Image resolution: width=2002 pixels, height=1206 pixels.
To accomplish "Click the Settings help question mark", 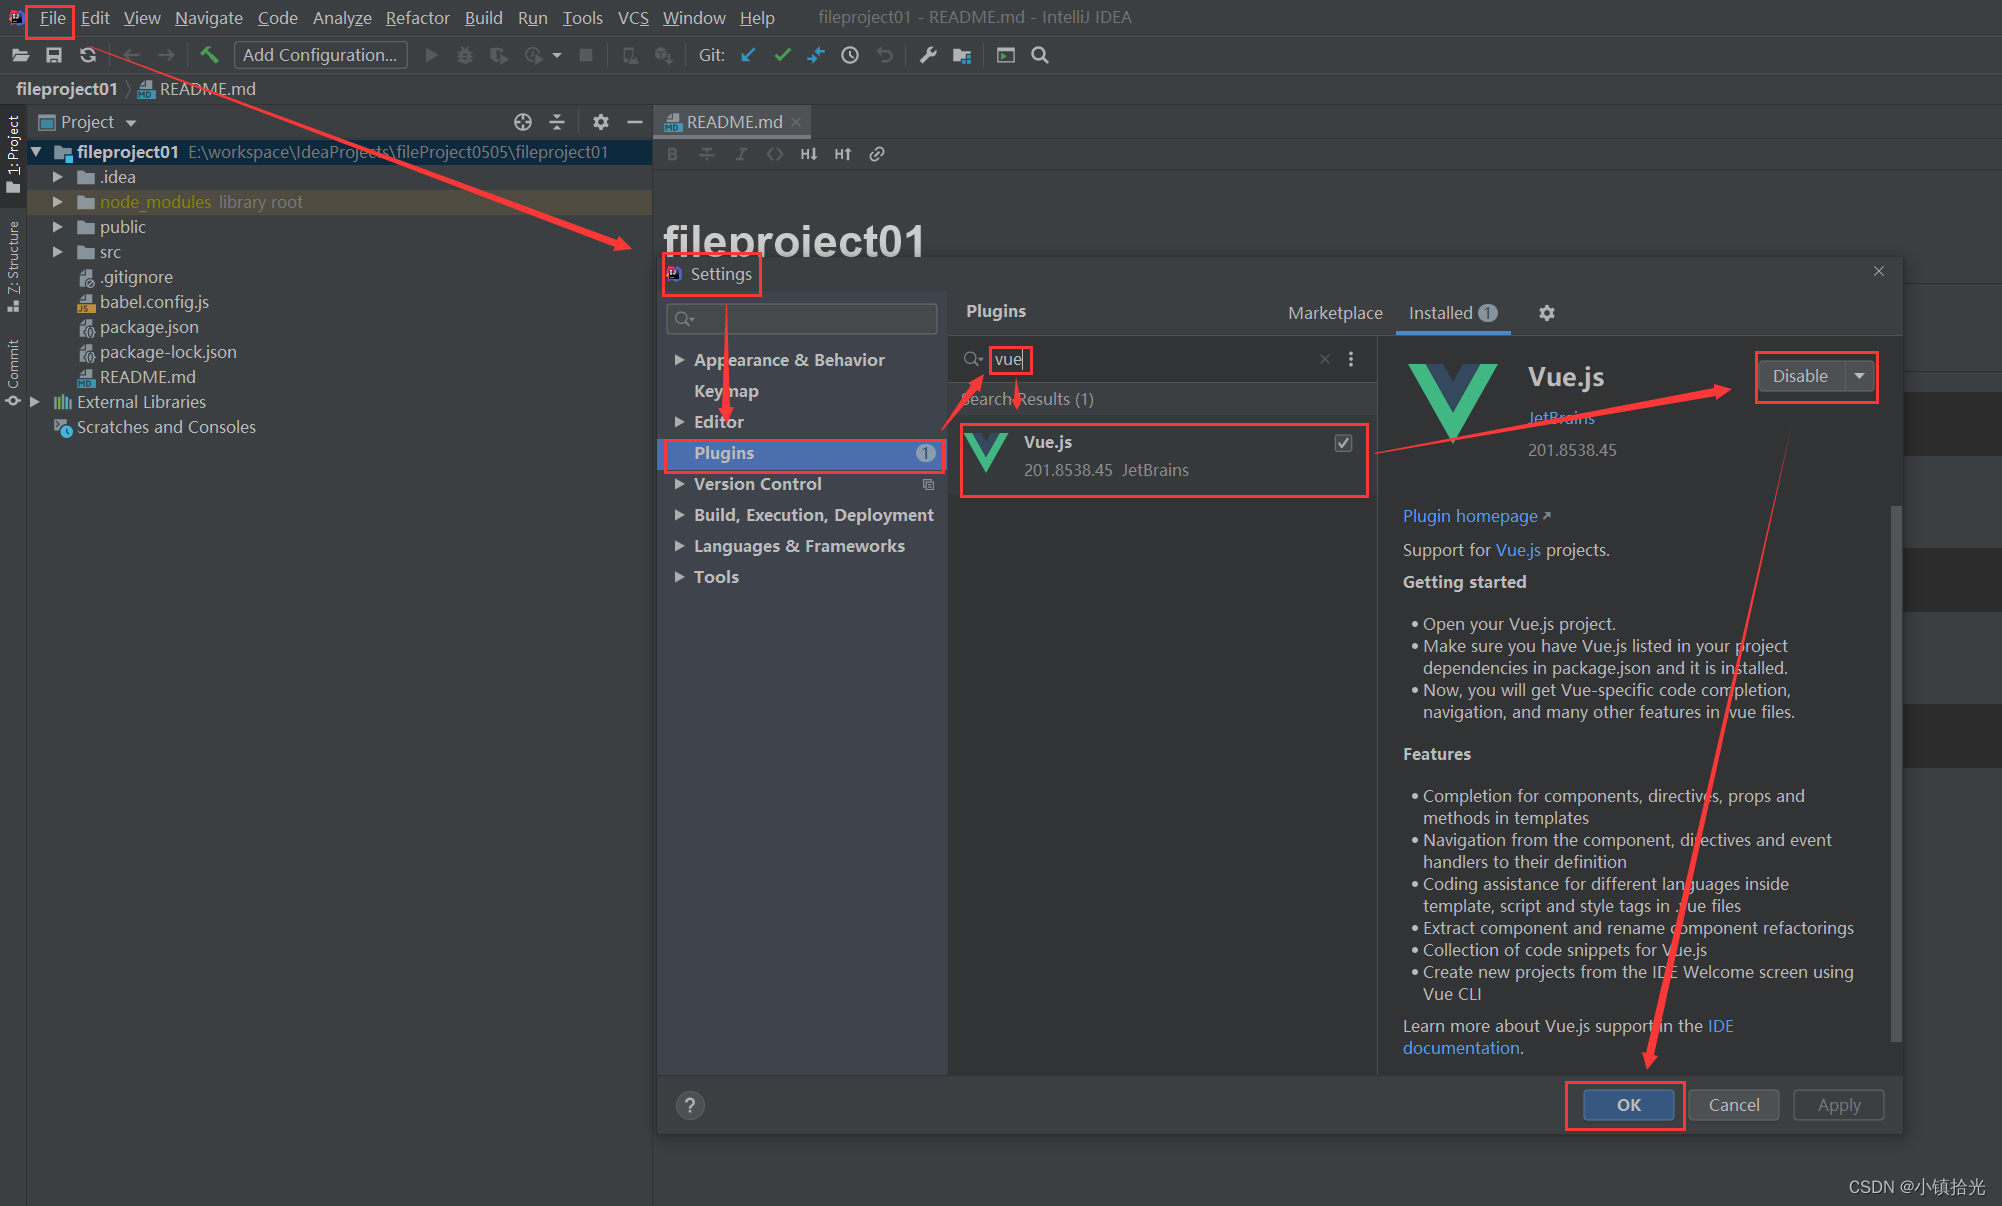I will pyautogui.click(x=690, y=1105).
